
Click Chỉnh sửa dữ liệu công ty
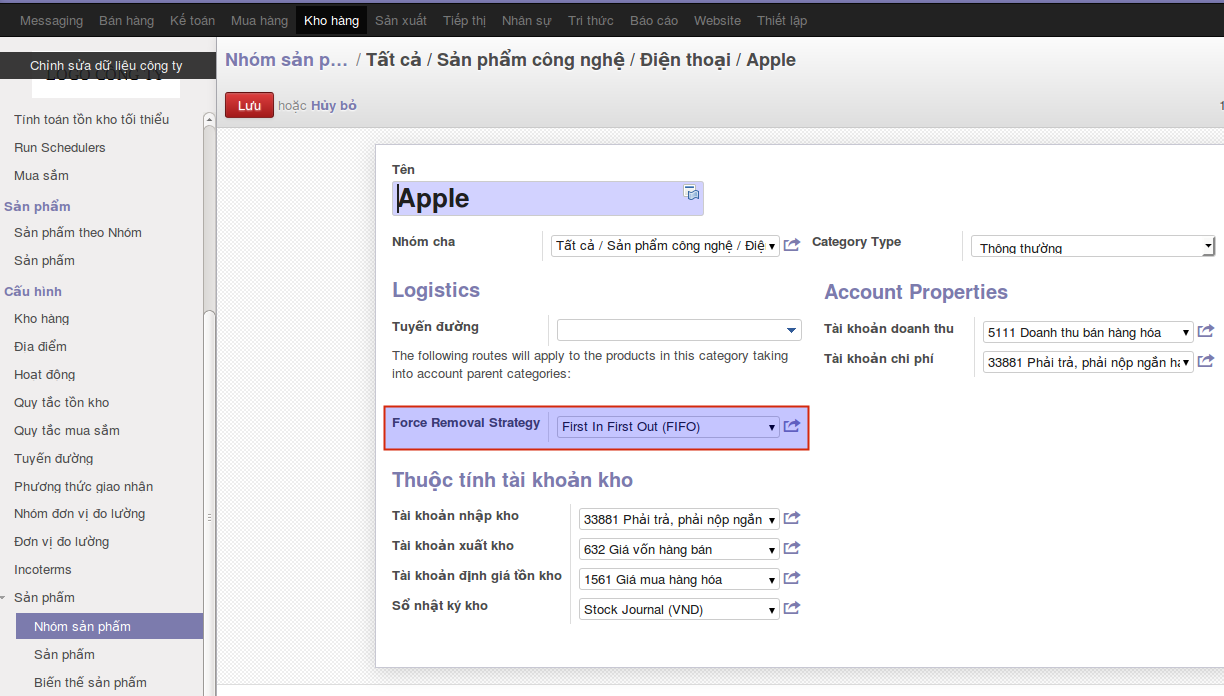click(x=106, y=66)
